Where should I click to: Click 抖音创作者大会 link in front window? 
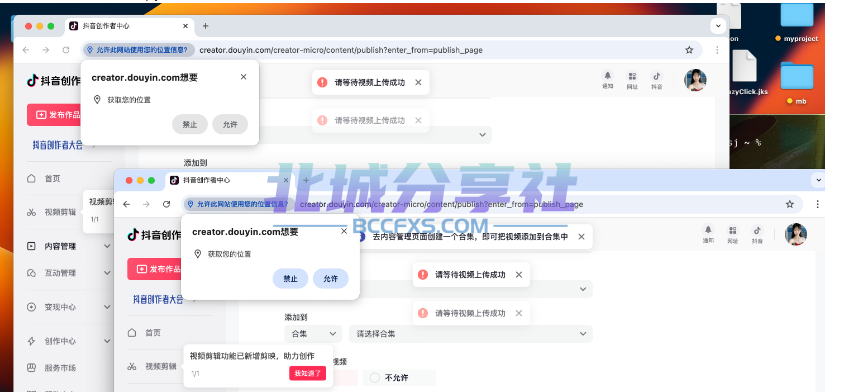tap(158, 300)
